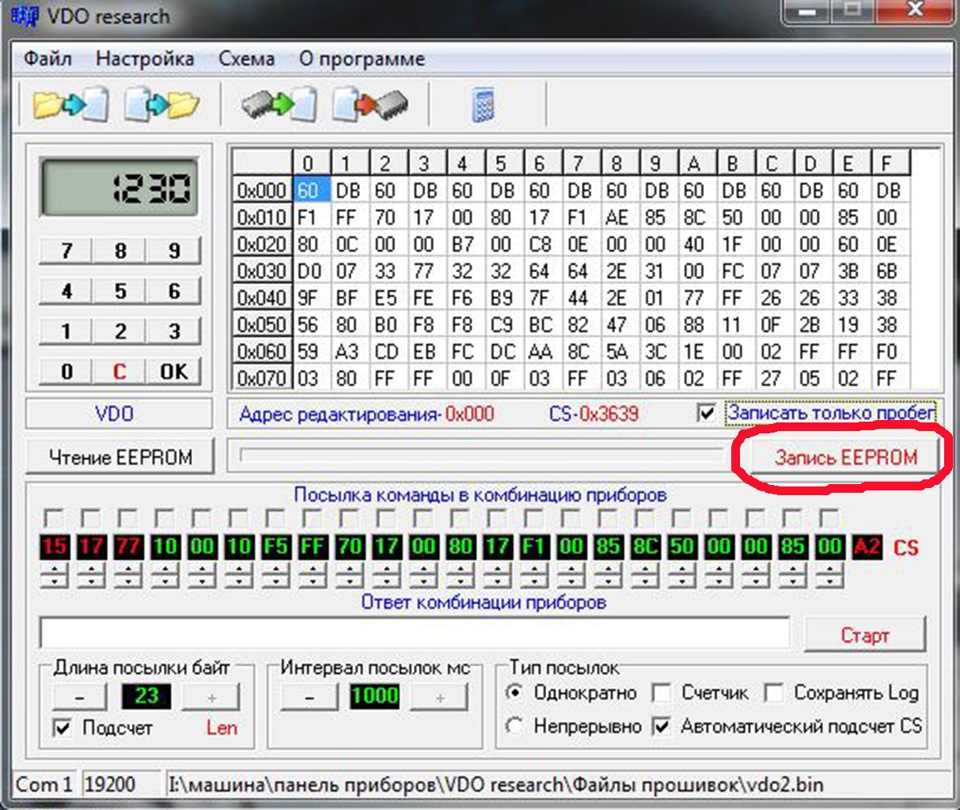Tap keypad digit 8

click(120, 251)
